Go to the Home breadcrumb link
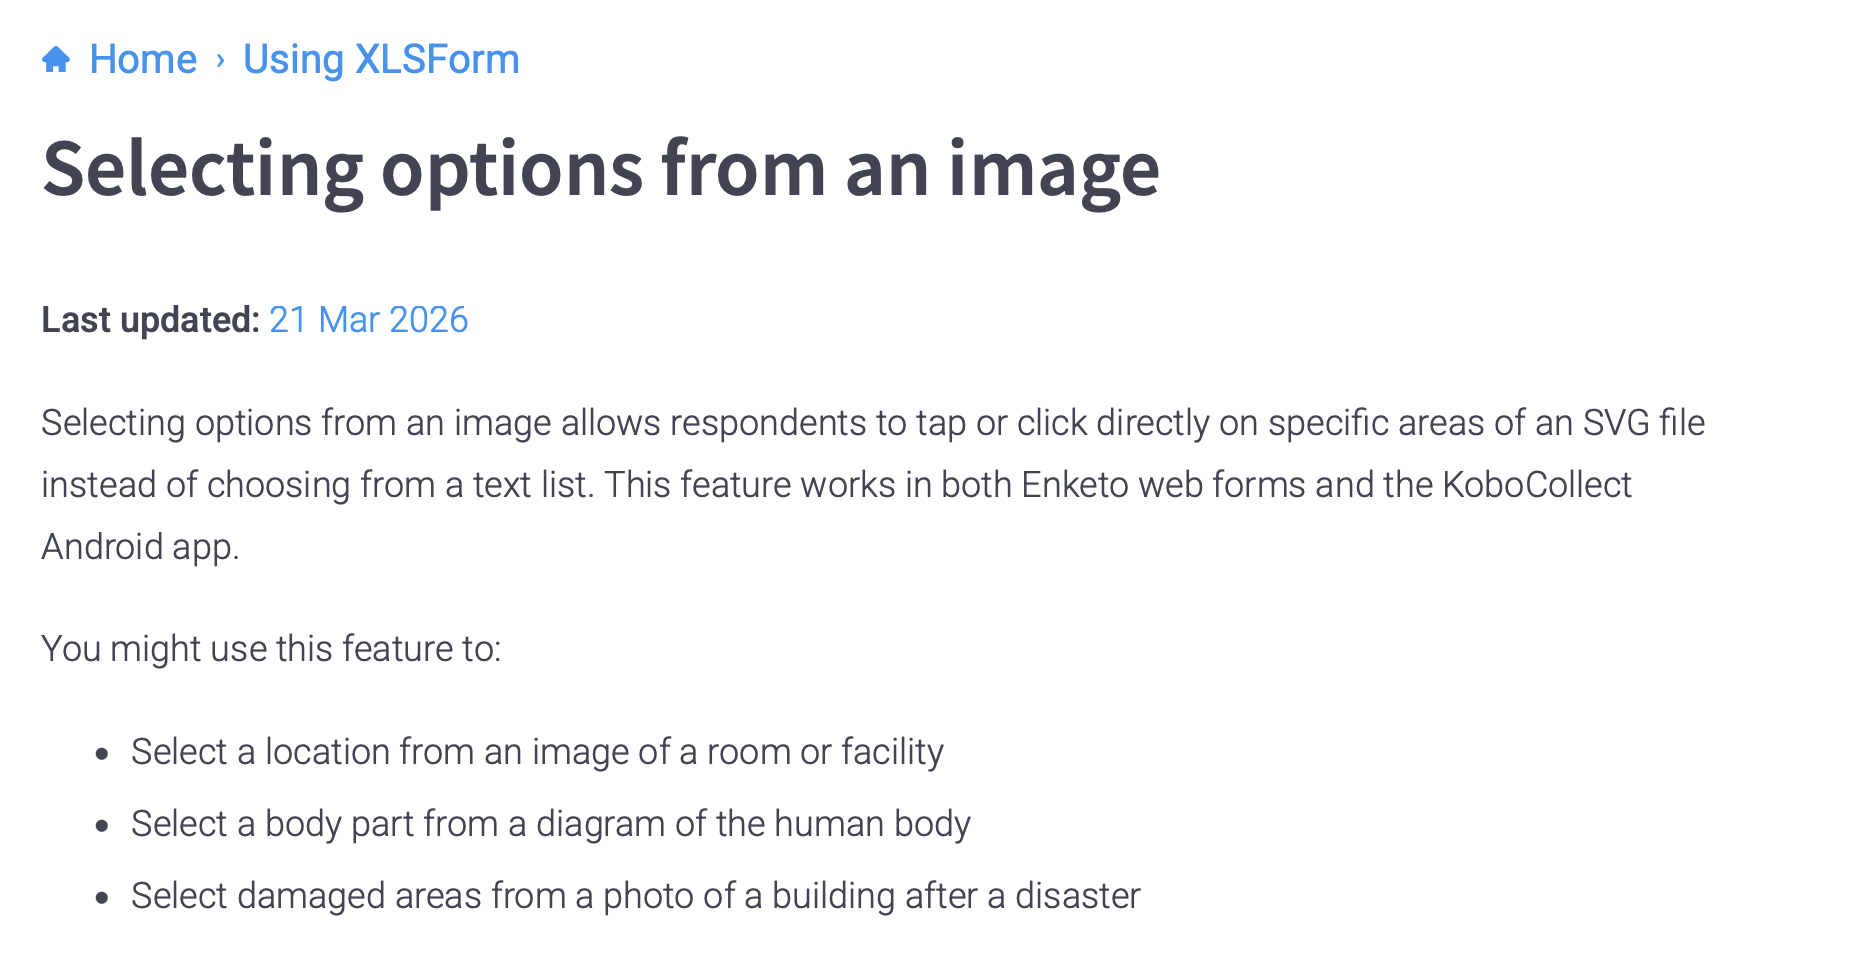This screenshot has height=960, width=1860. click(x=143, y=60)
